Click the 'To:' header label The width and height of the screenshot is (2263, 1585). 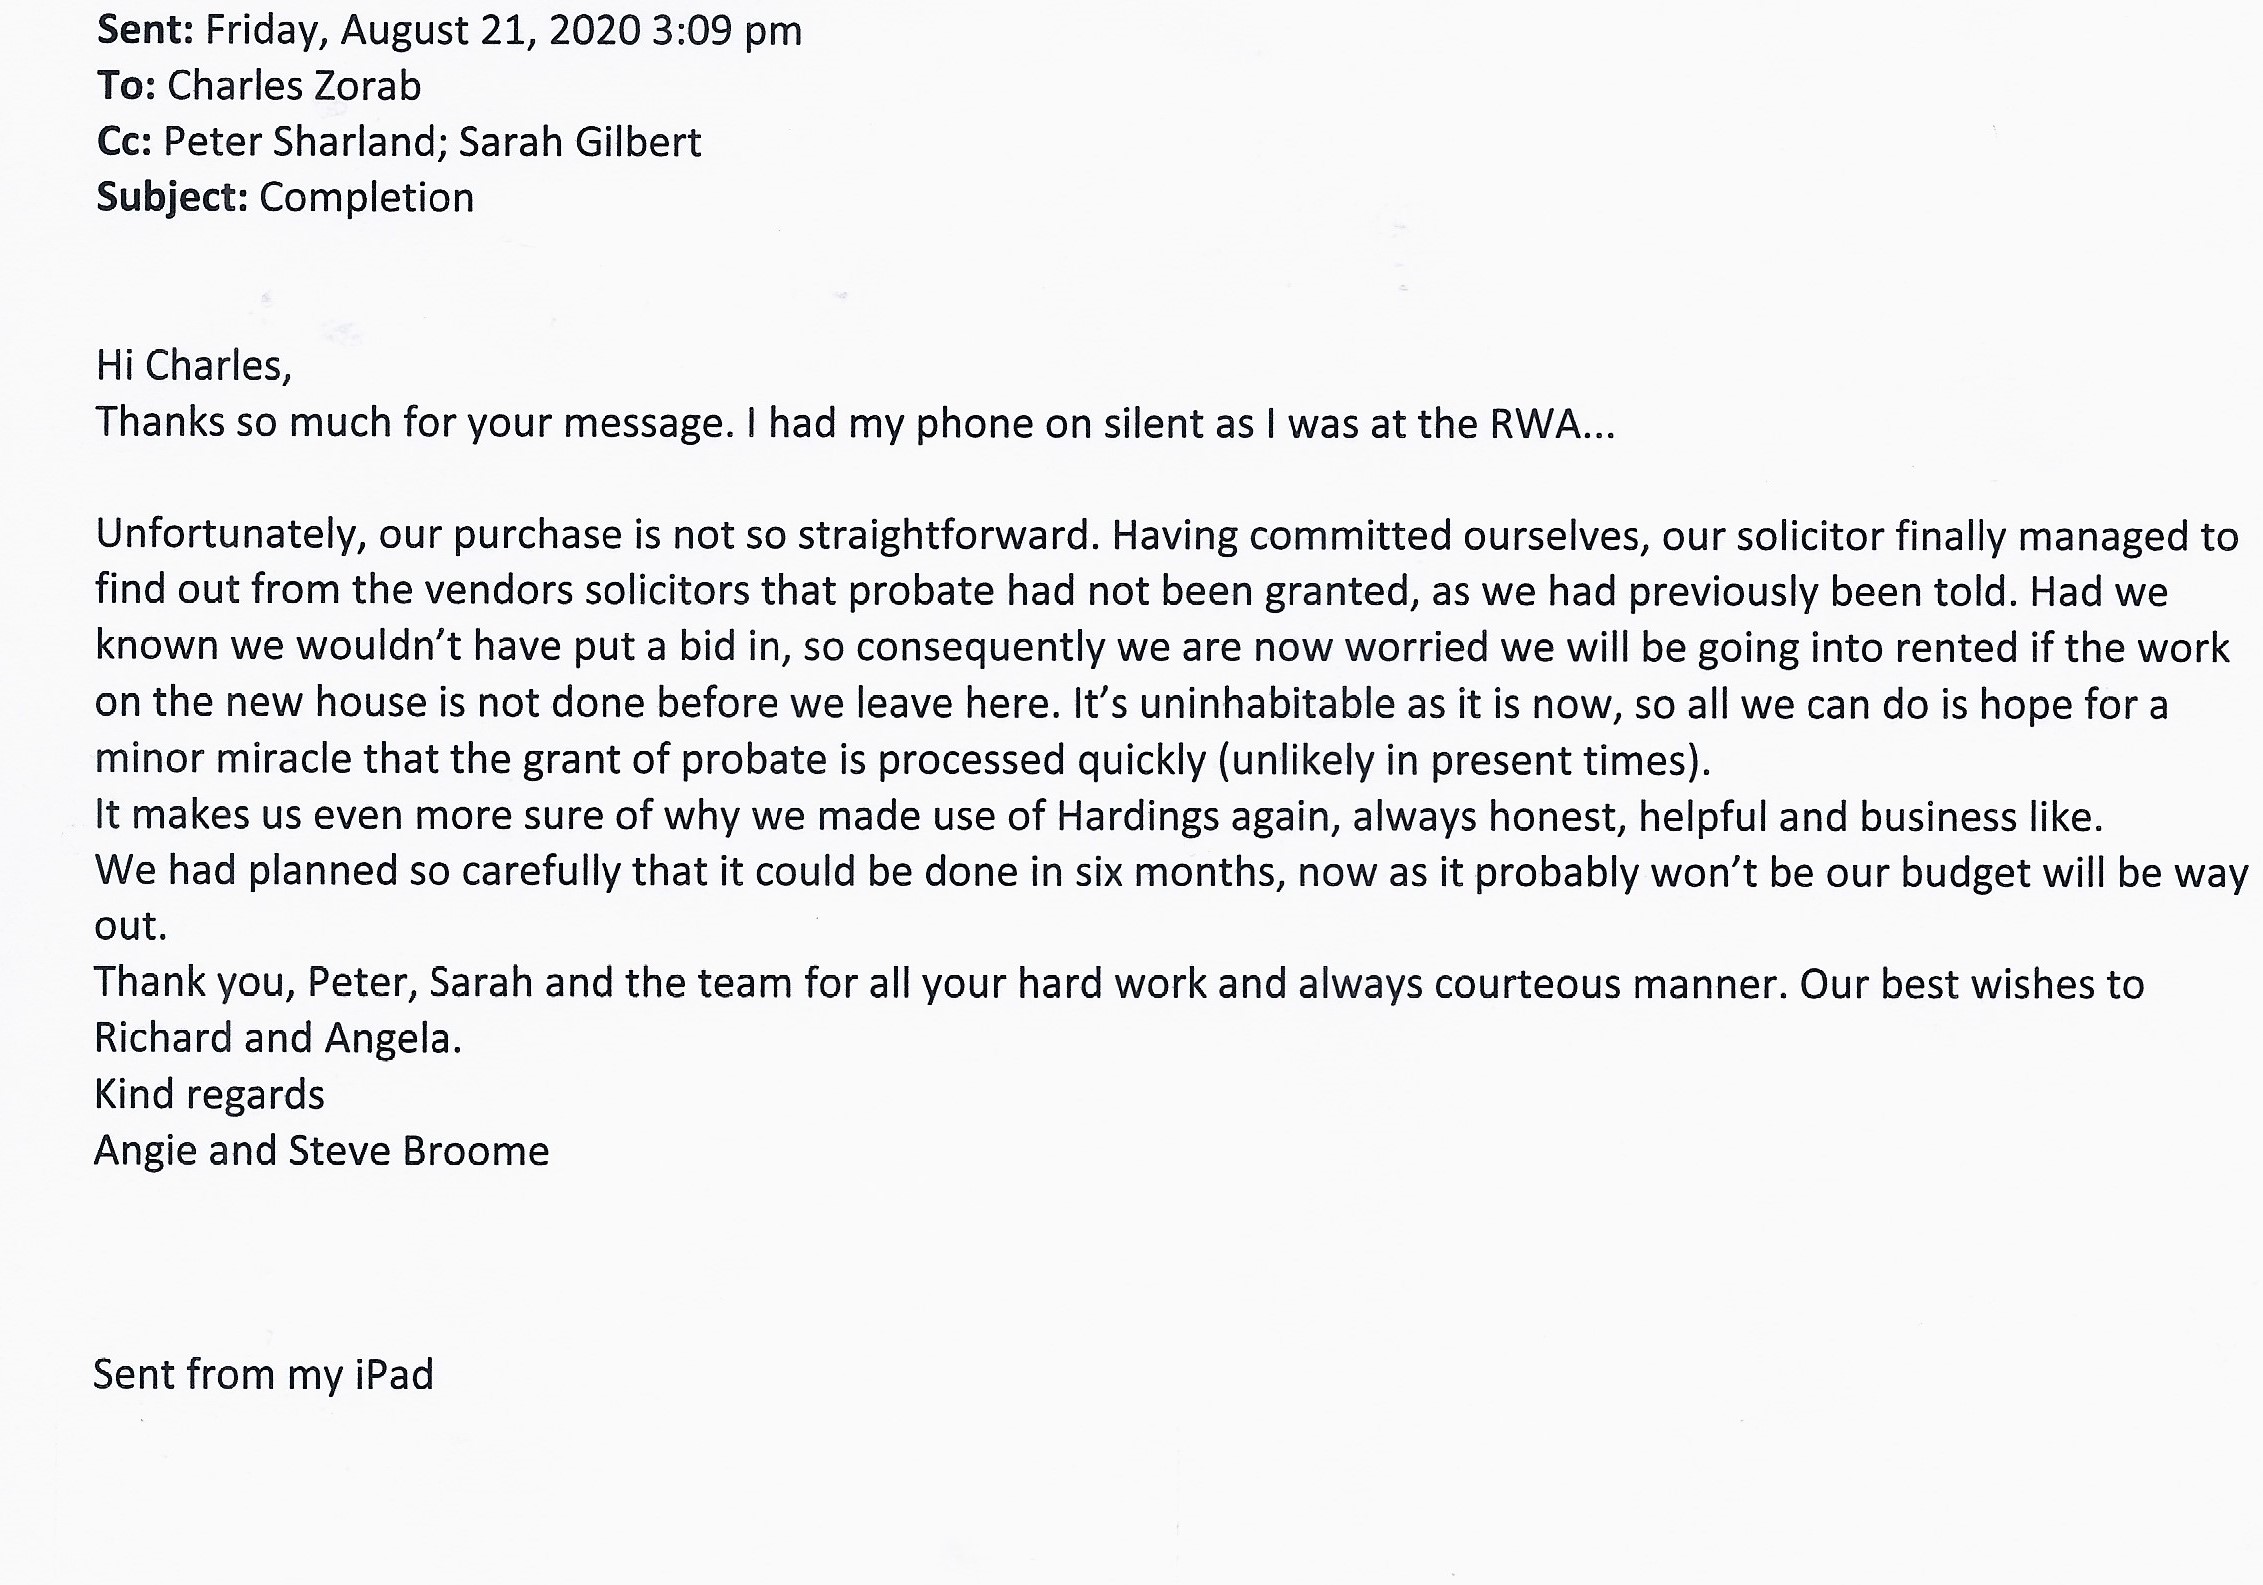coord(126,87)
